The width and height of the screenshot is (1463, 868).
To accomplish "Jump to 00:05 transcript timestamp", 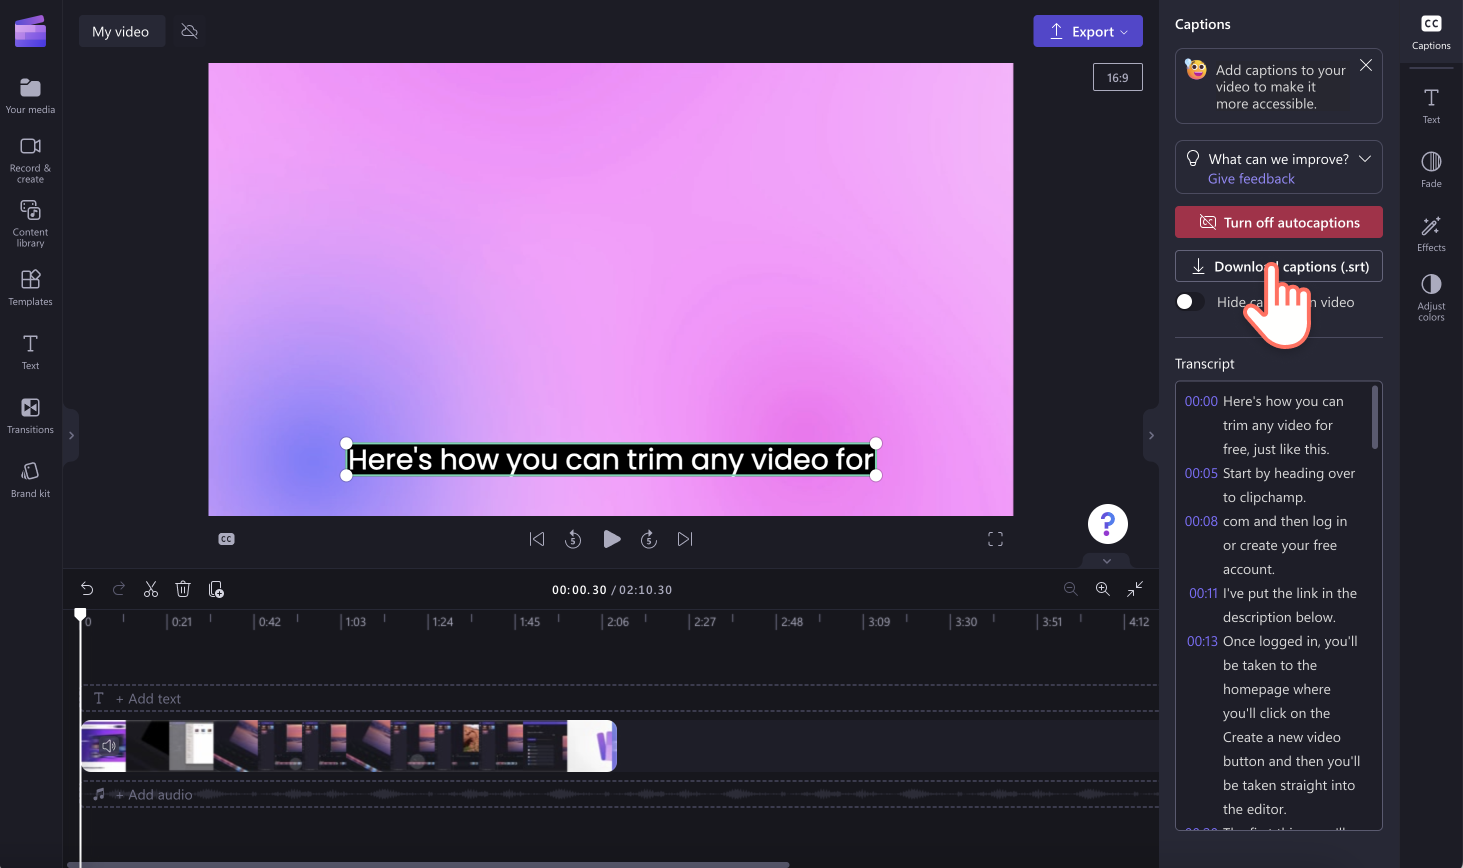I will click(x=1201, y=473).
